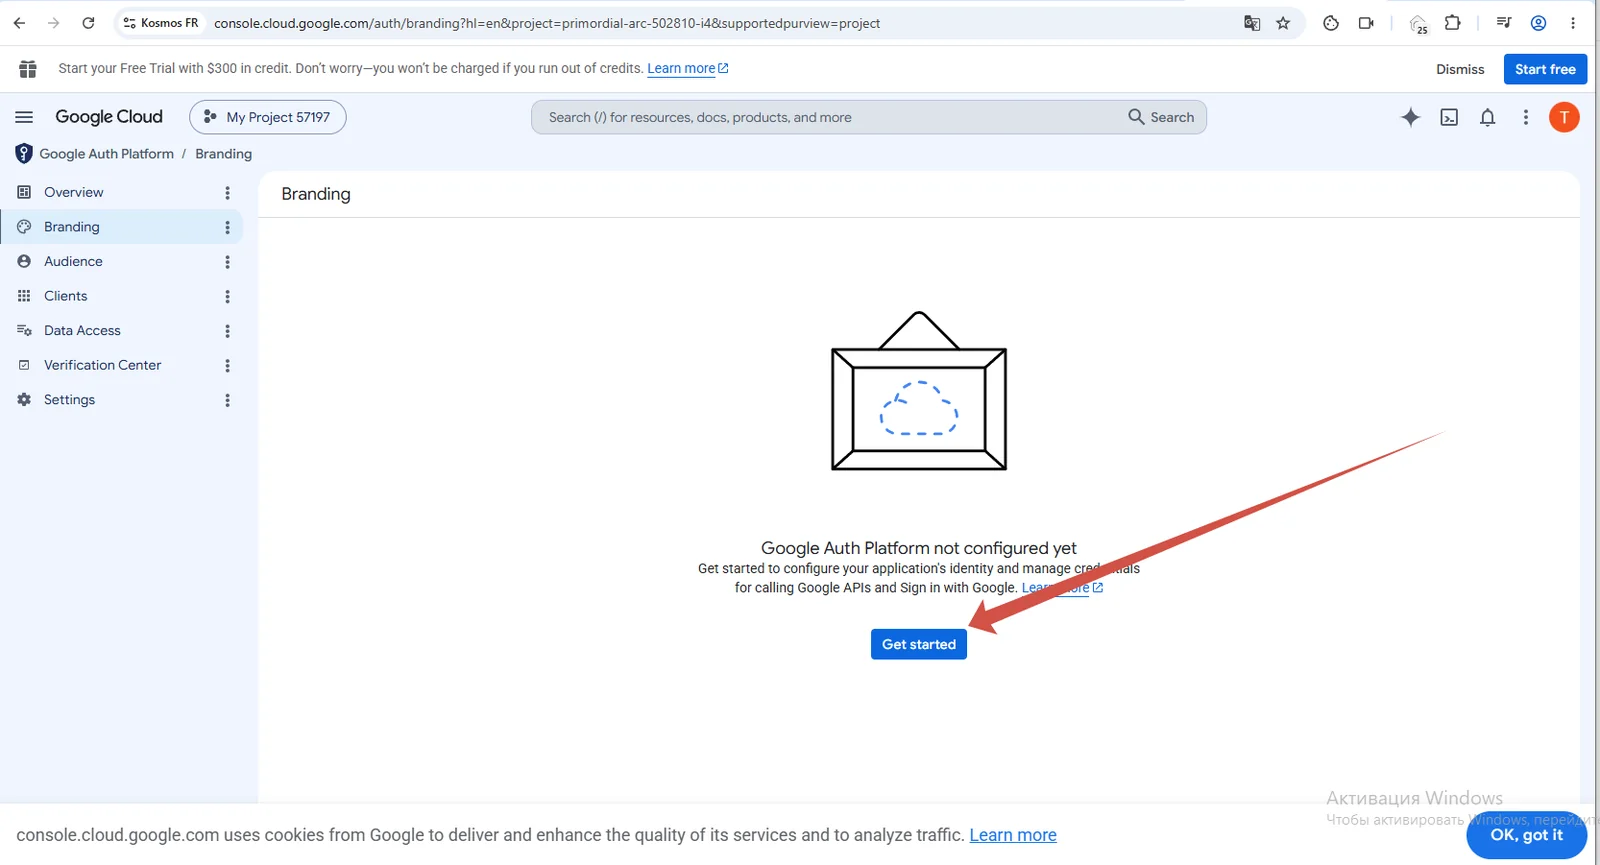Open the account avatar labeled T
This screenshot has height=865, width=1600.
click(1564, 117)
